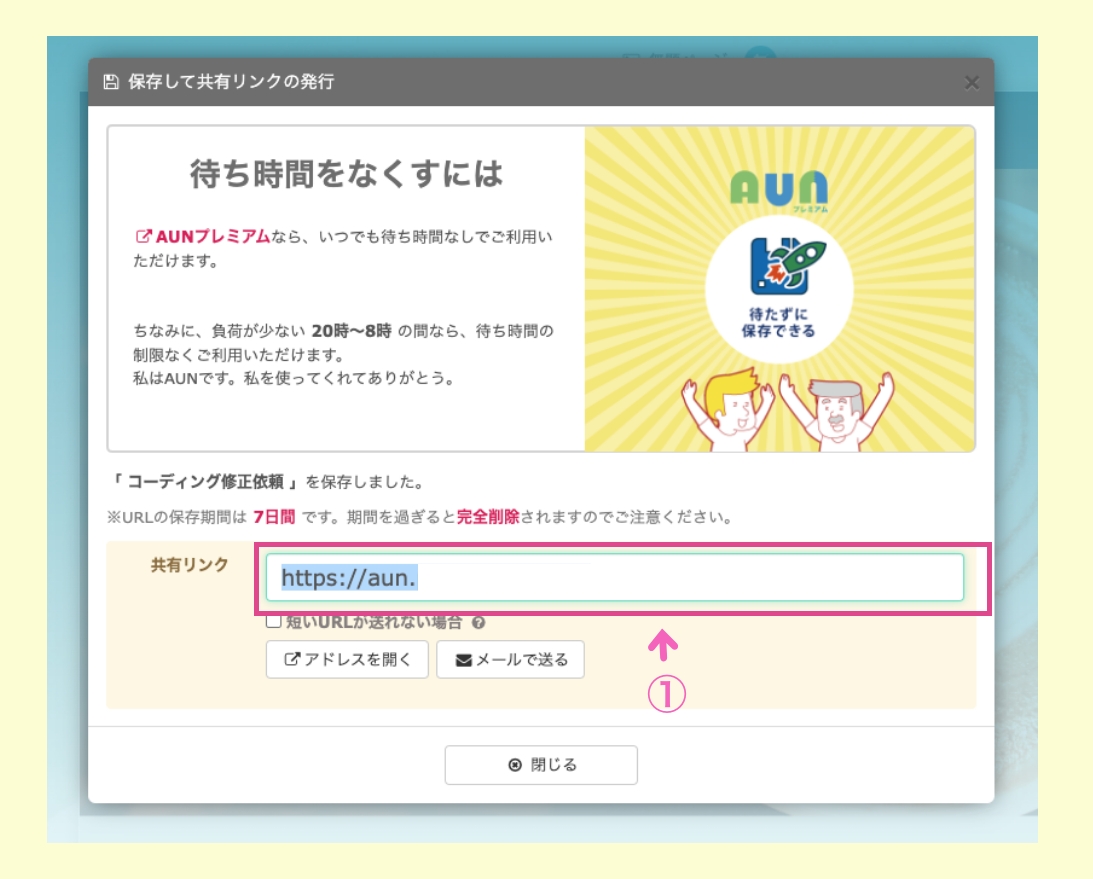Click the AUN プレミアム logo

[779, 190]
